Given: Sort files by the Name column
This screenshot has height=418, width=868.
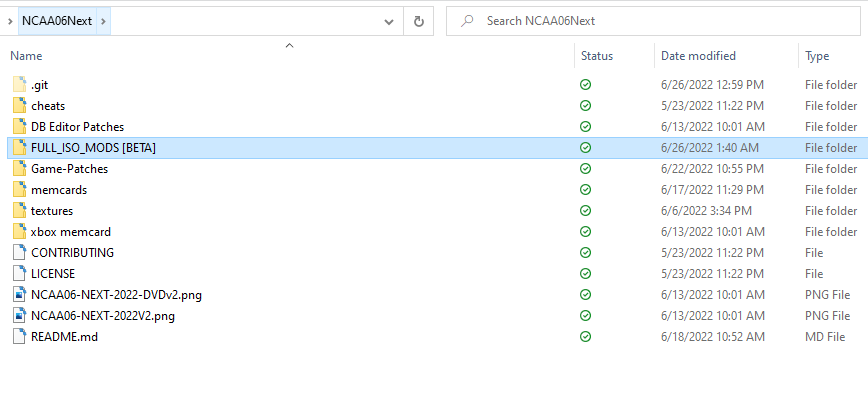Looking at the screenshot, I should [26, 56].
